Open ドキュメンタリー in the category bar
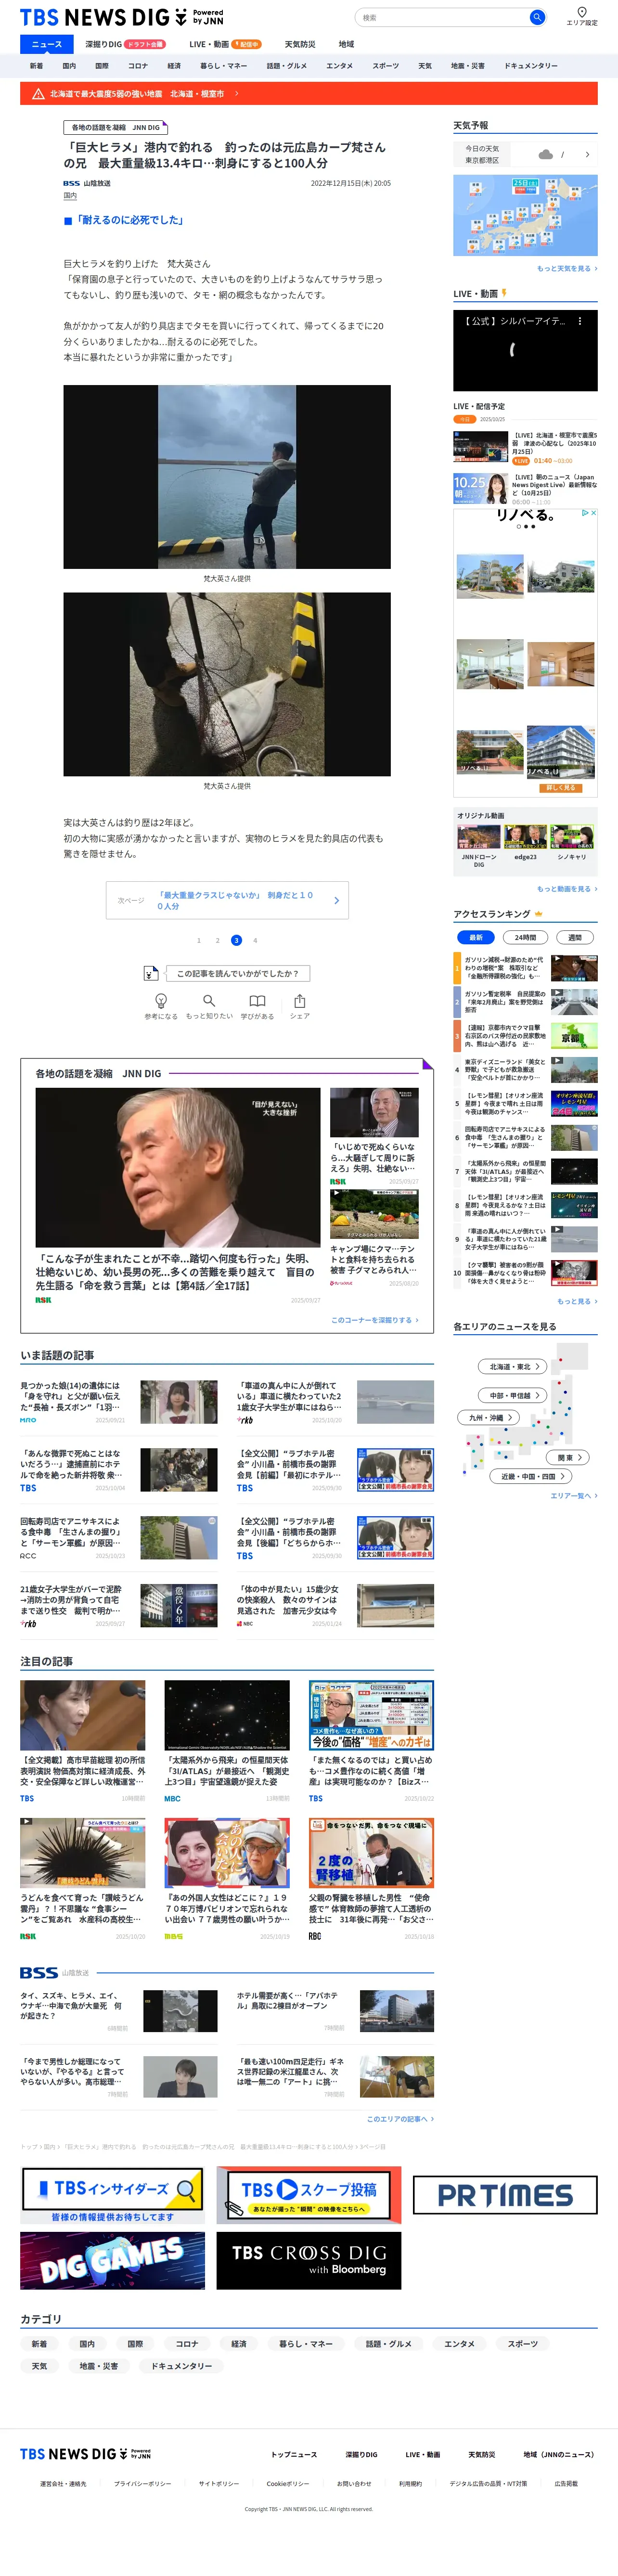This screenshot has height=2576, width=618. tap(531, 66)
